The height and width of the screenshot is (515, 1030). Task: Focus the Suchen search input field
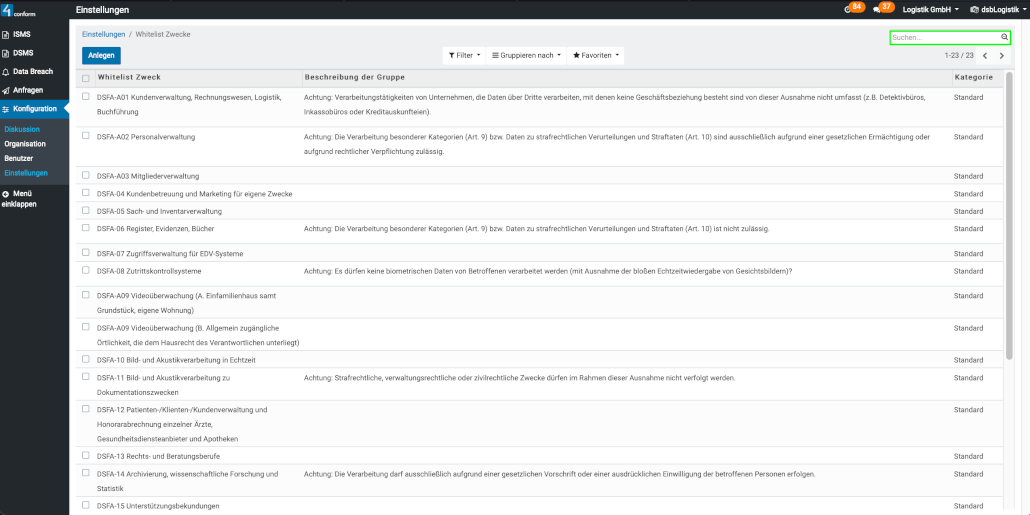point(944,37)
